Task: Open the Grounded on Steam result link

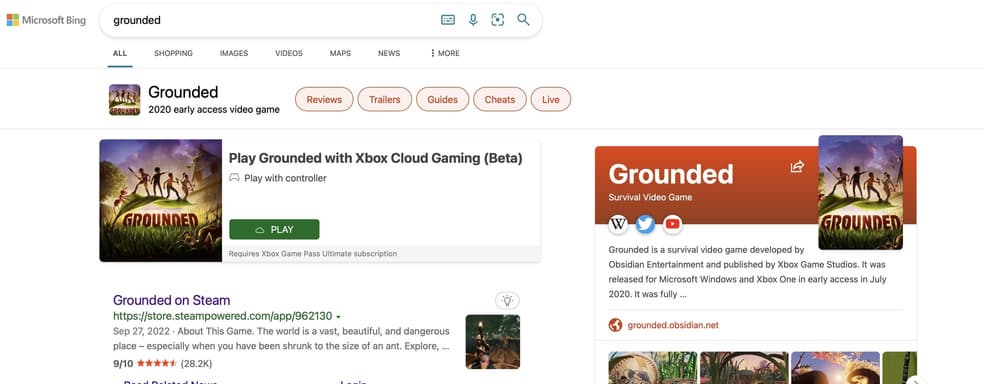Action: point(171,300)
